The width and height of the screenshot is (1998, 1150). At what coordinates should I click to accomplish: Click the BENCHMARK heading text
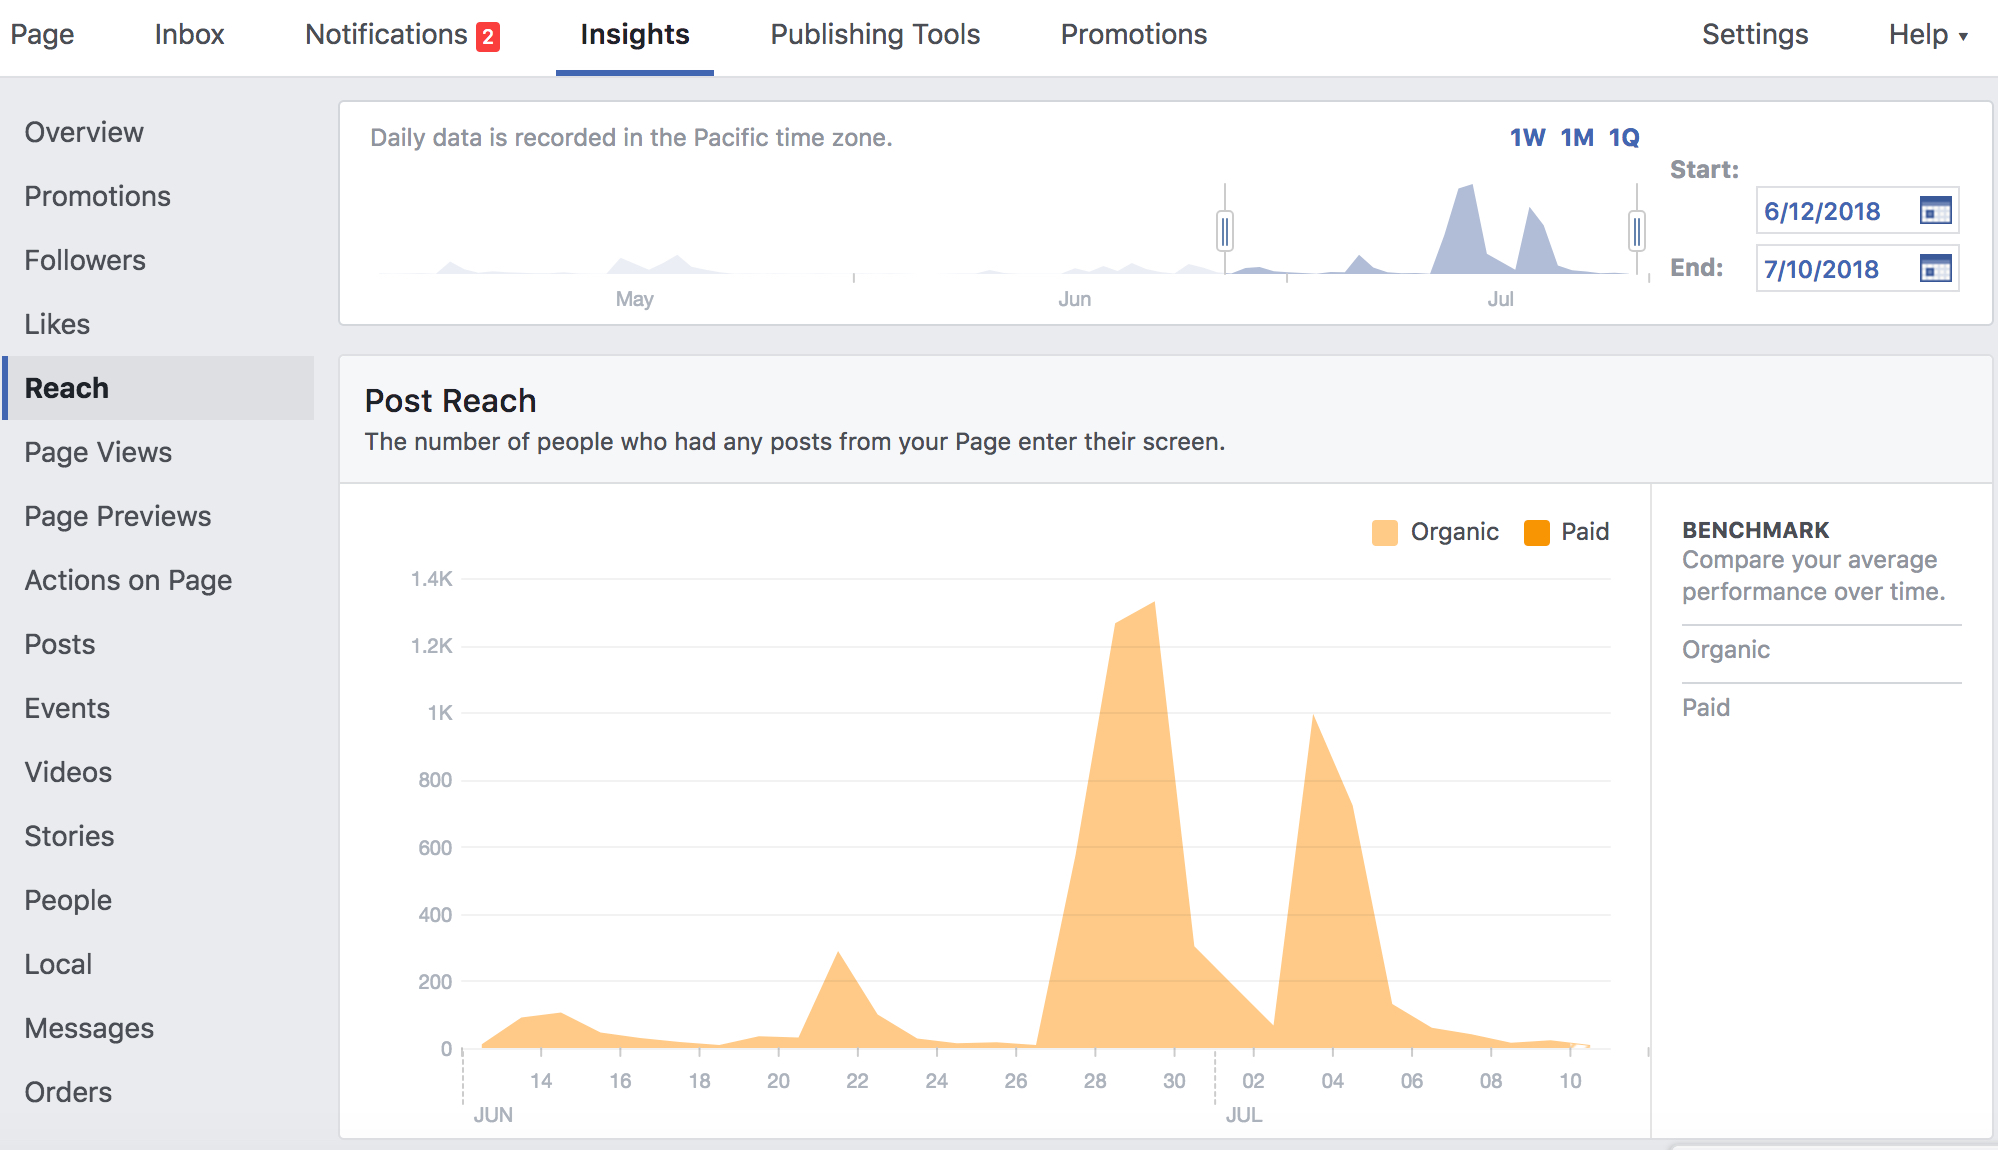(x=1755, y=530)
